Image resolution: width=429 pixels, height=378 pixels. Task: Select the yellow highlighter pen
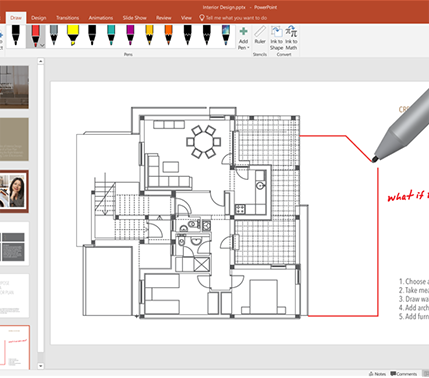pyautogui.click(x=73, y=35)
